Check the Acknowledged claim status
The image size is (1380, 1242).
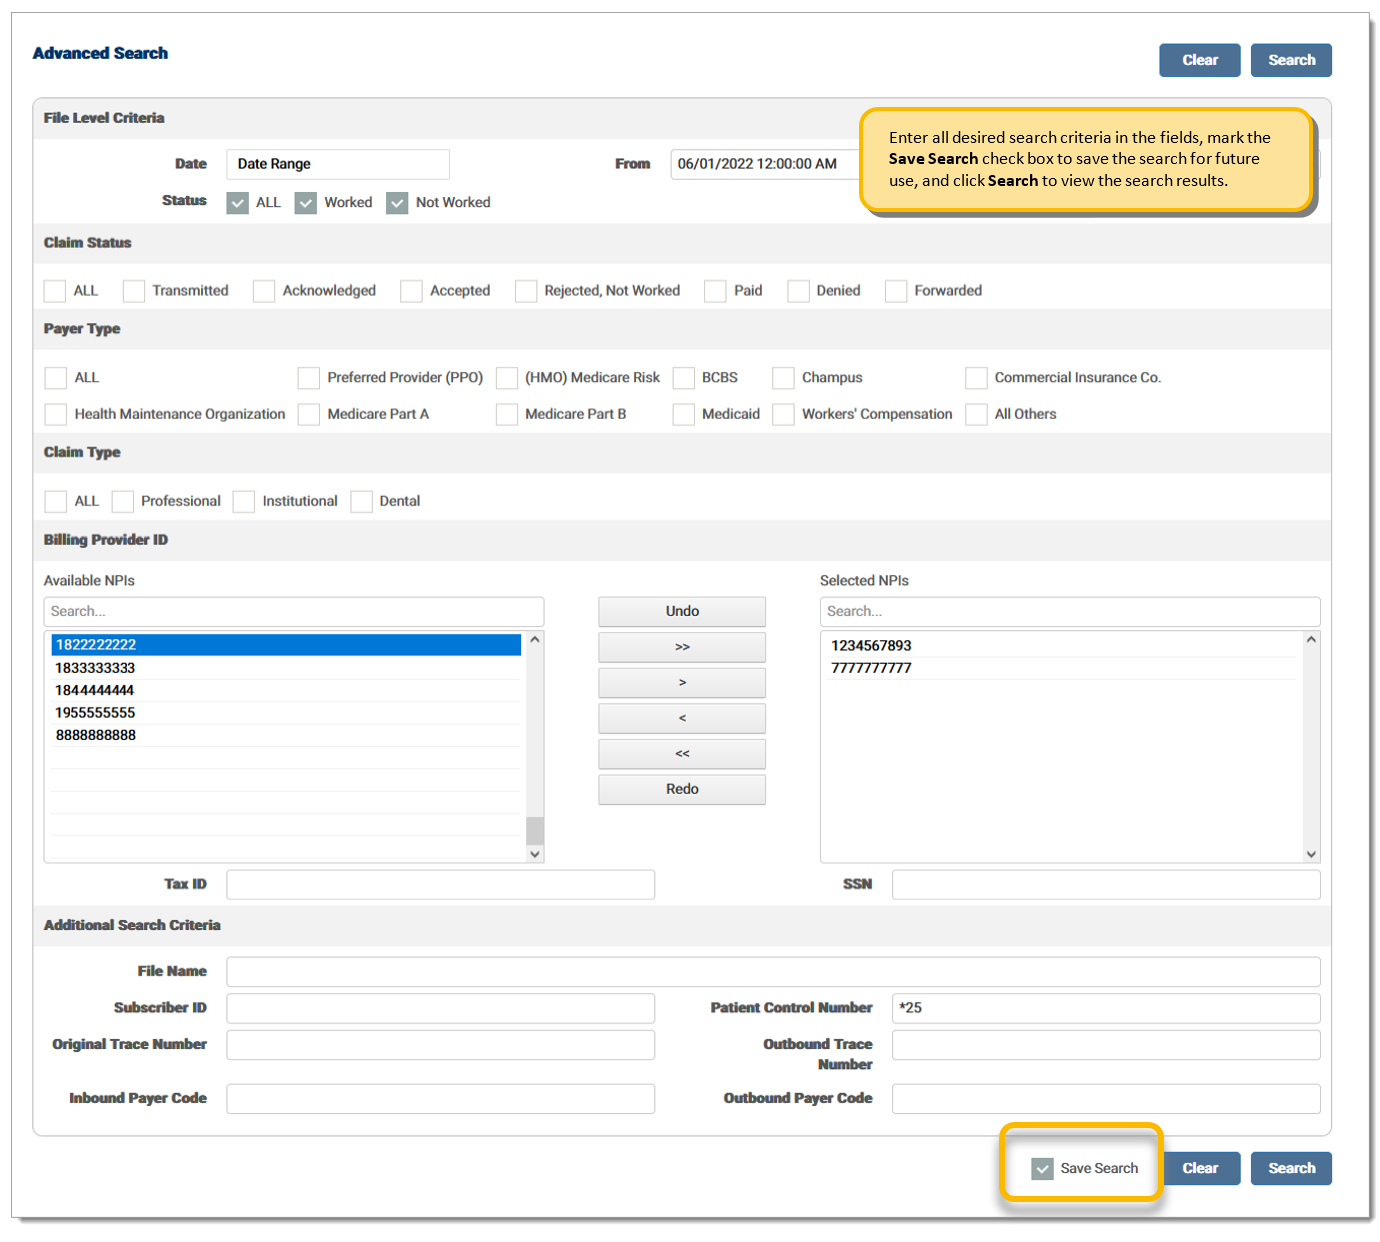pos(264,291)
